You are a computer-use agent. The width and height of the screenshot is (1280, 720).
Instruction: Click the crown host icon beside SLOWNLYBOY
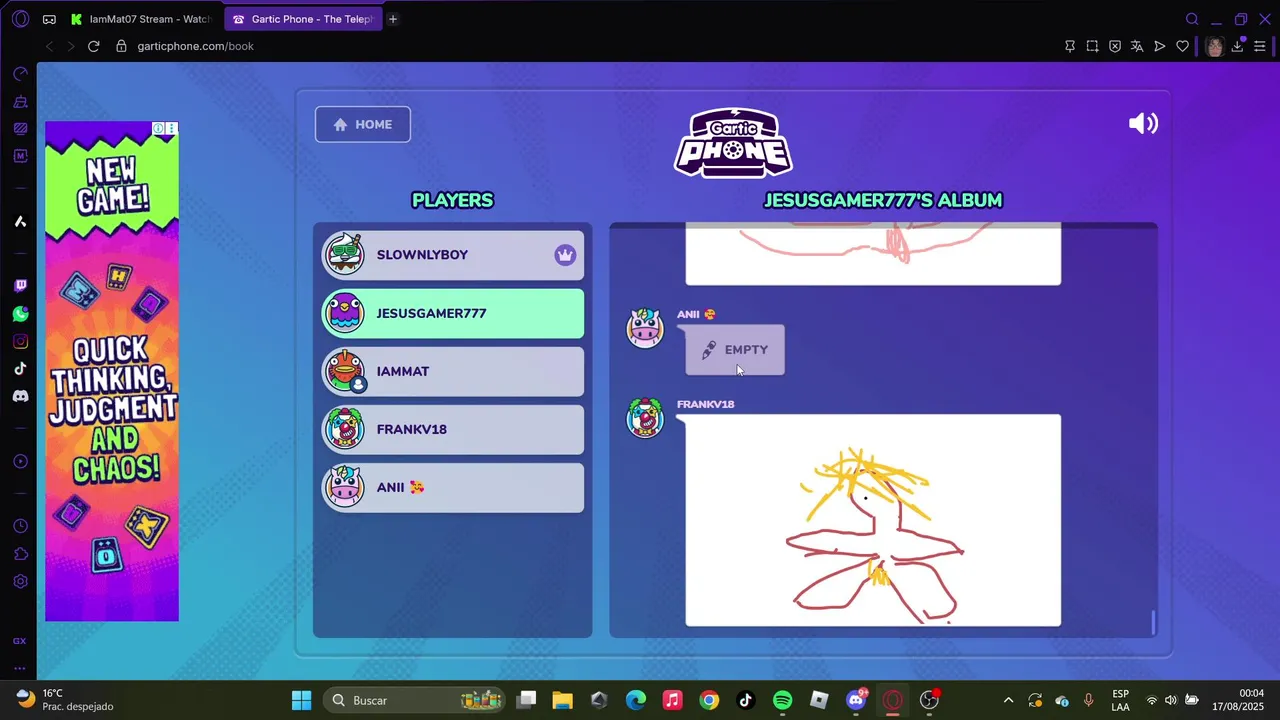[565, 255]
